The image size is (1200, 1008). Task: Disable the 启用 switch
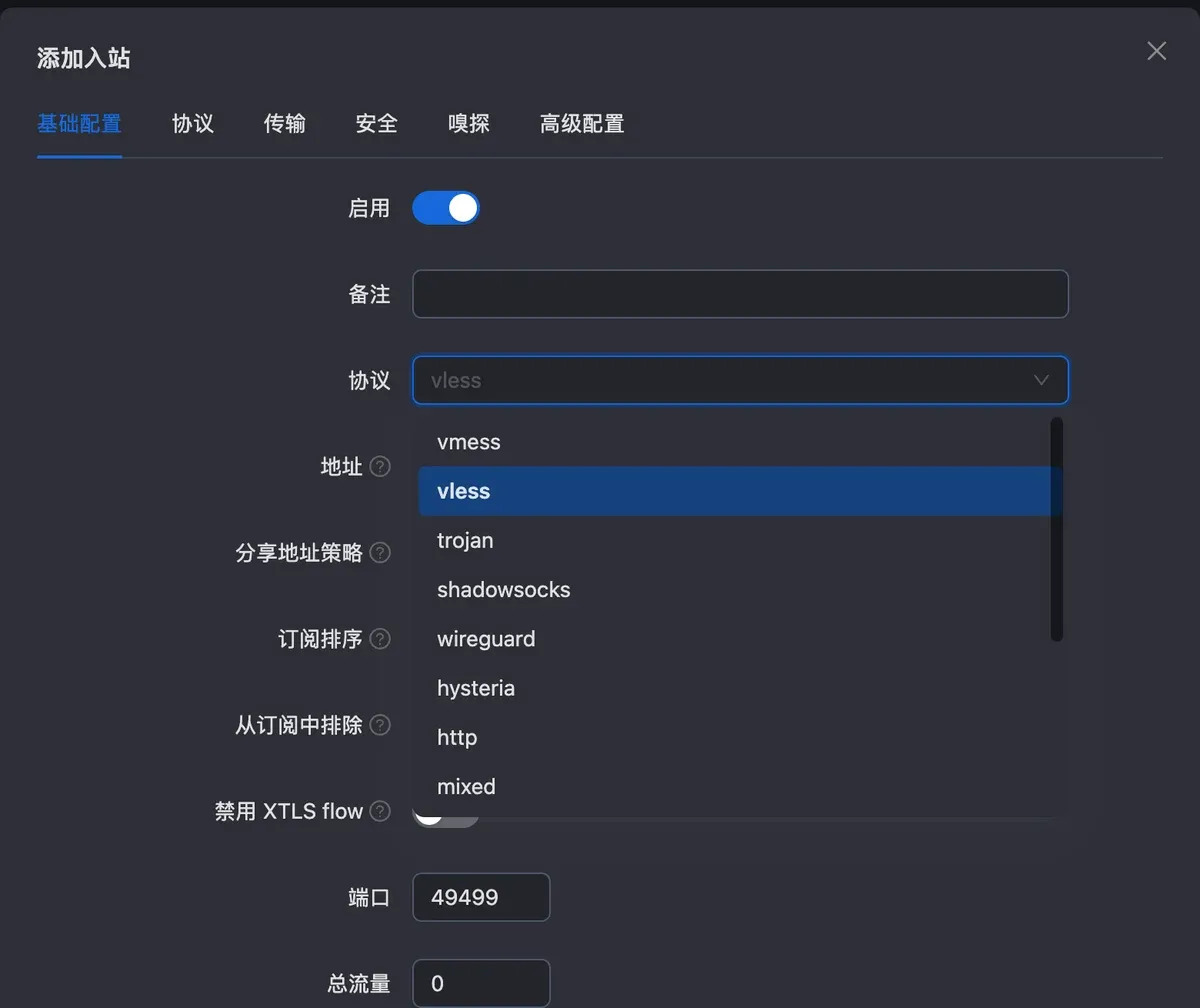click(x=446, y=208)
